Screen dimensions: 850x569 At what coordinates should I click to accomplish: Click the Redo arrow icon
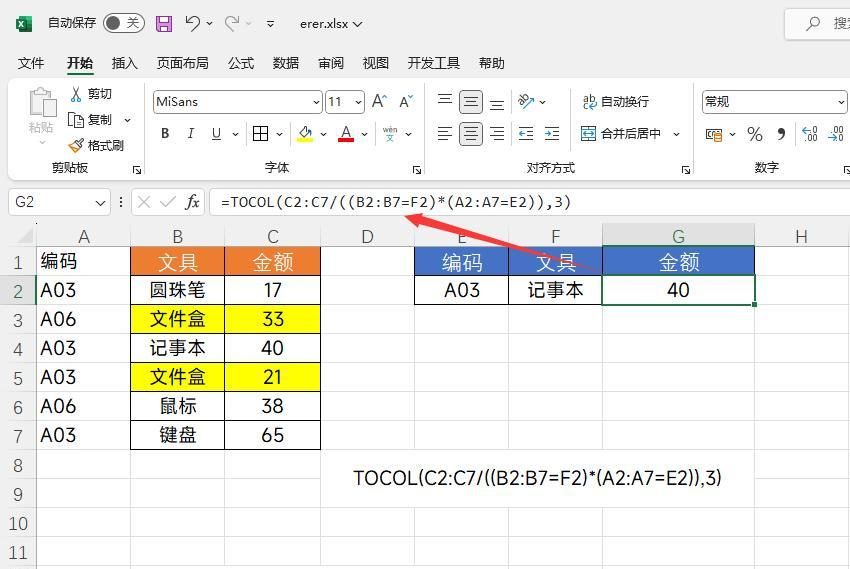point(232,23)
